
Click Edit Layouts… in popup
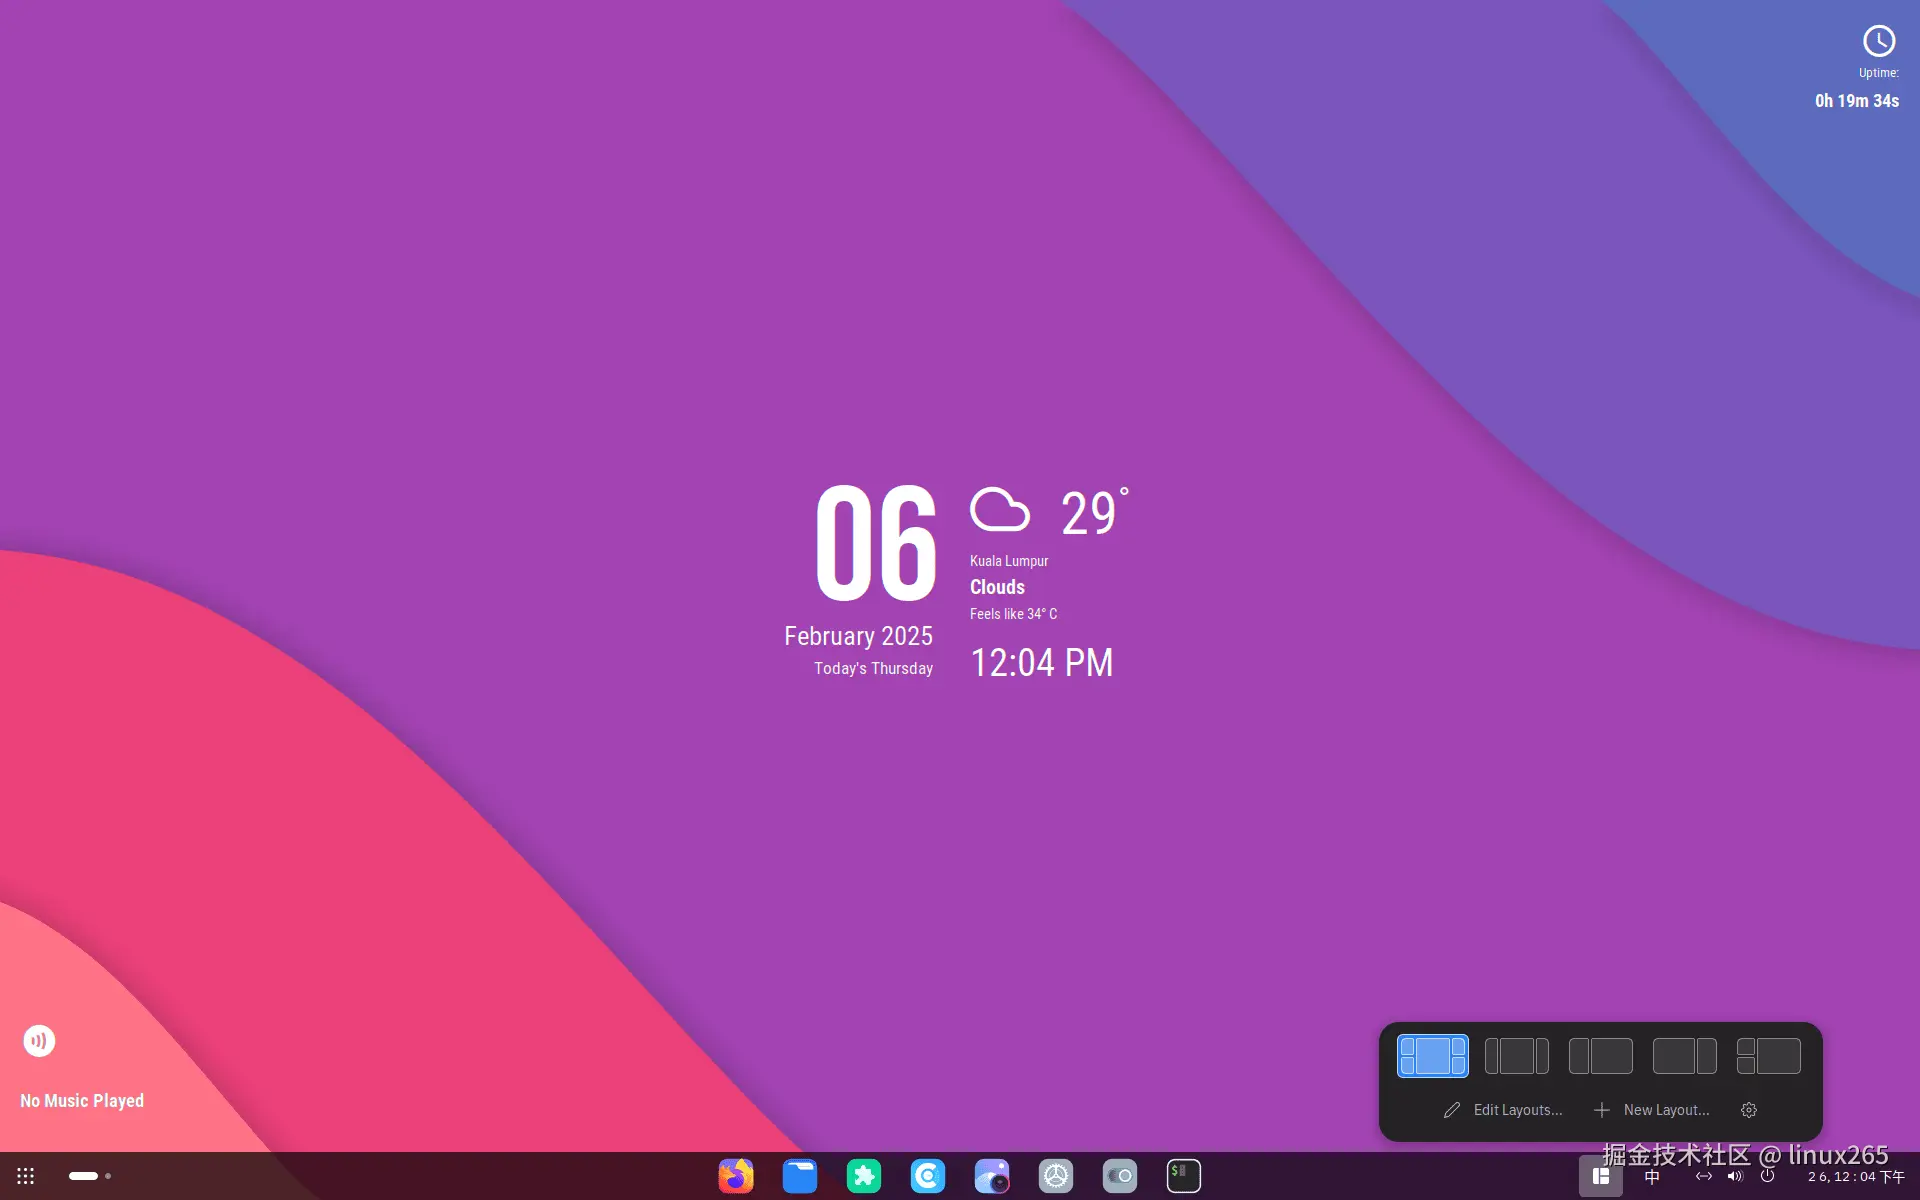coord(1503,1110)
